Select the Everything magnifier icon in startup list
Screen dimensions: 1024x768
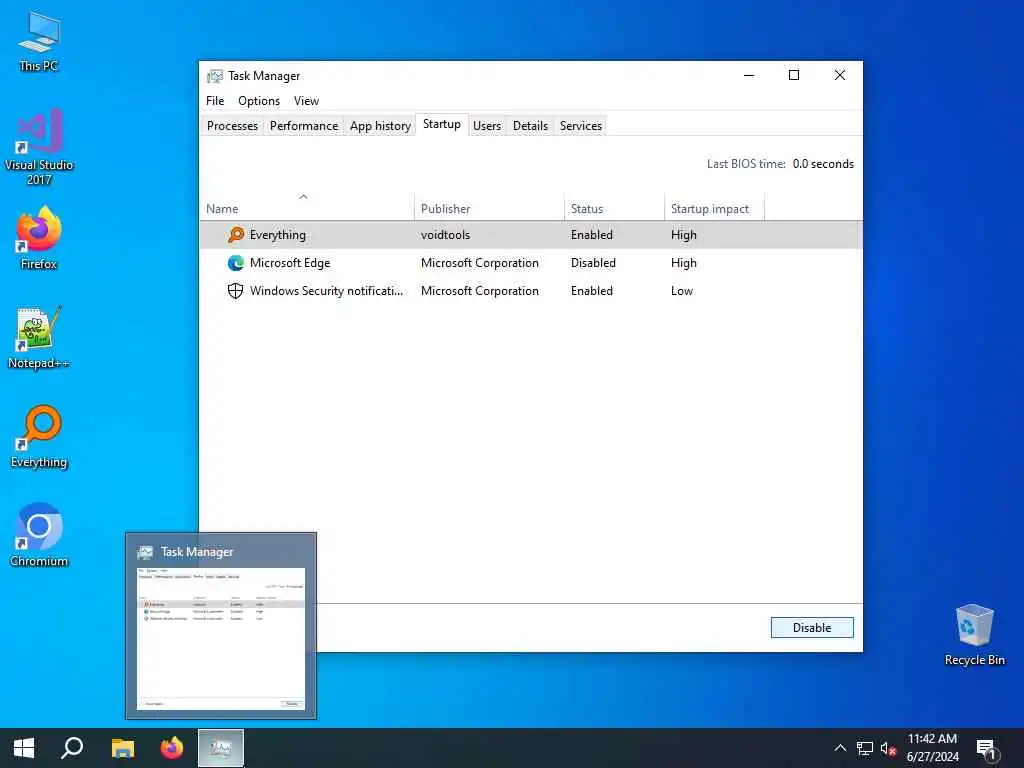point(236,234)
